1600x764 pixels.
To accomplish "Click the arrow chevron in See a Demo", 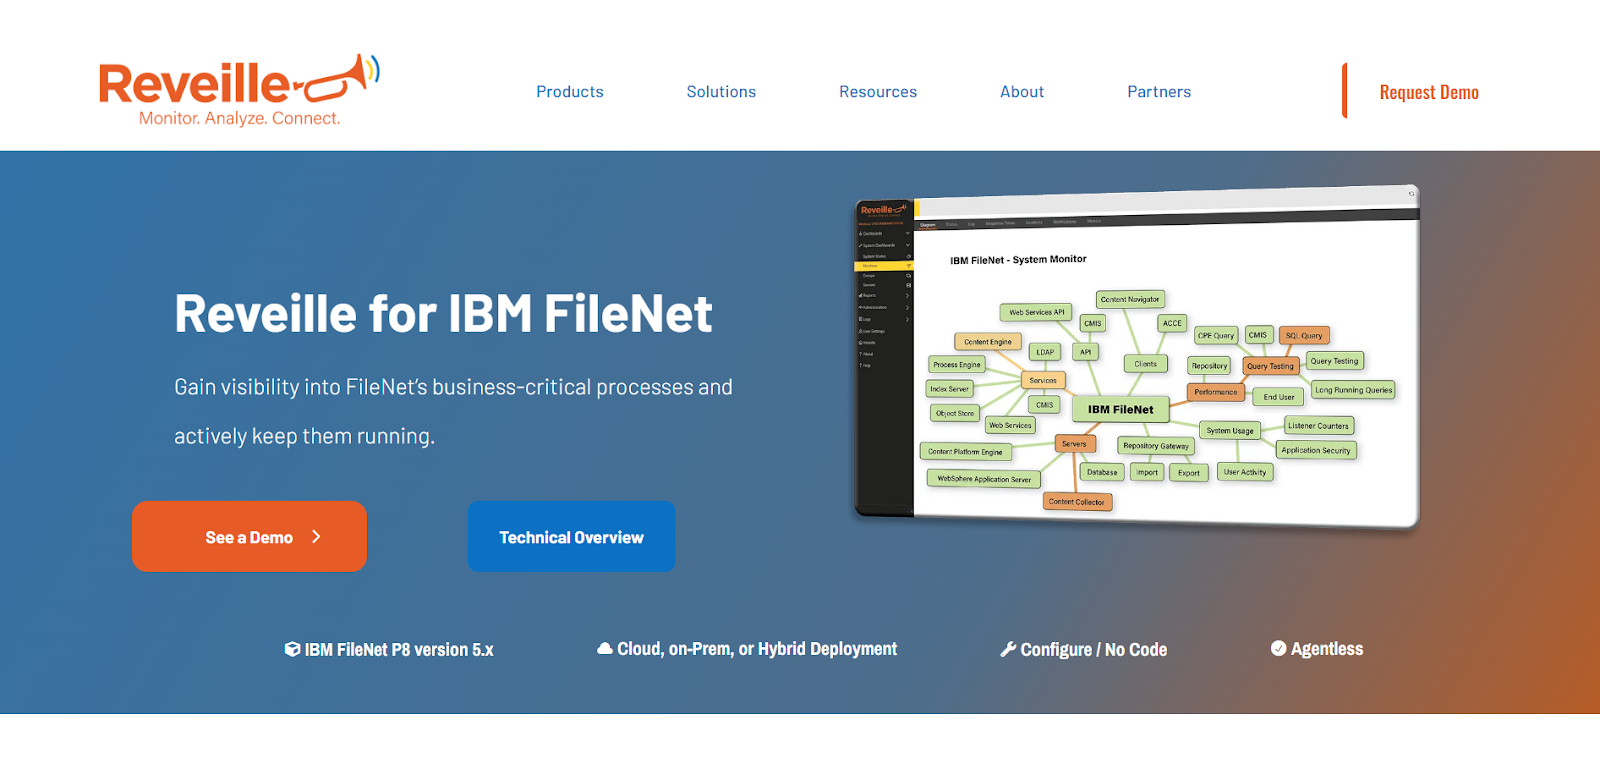I will click(316, 537).
